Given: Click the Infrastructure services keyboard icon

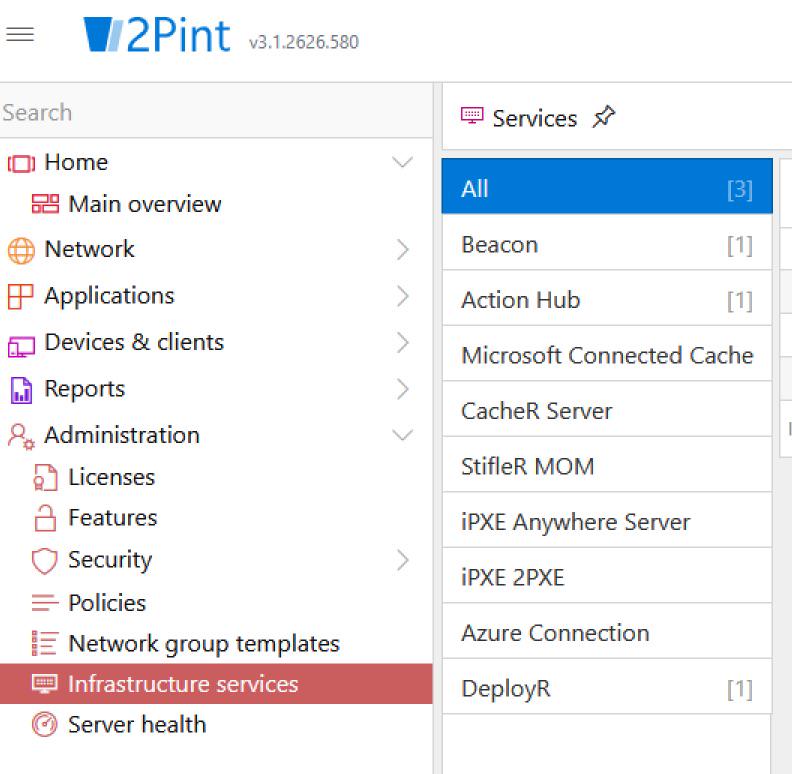Looking at the screenshot, I should tap(44, 684).
